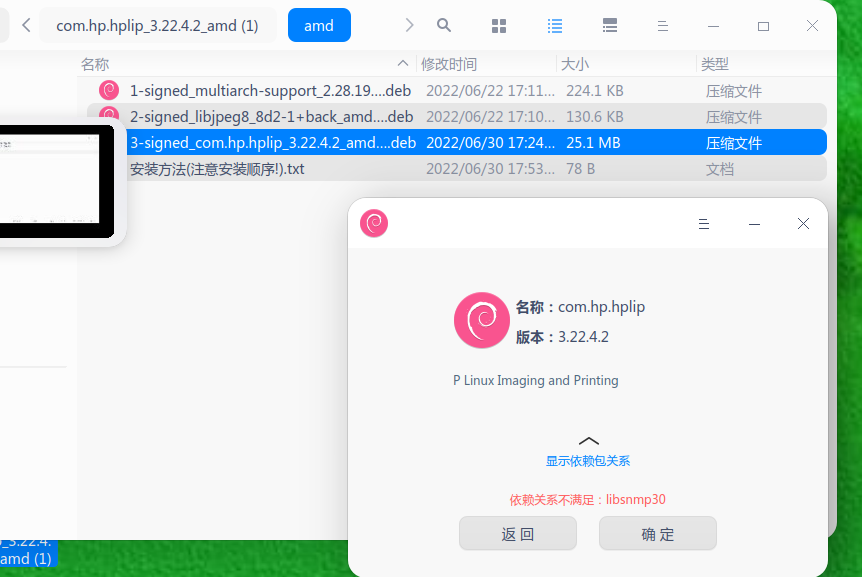The width and height of the screenshot is (862, 577).
Task: Go forward in file manager navigation
Action: [x=409, y=25]
